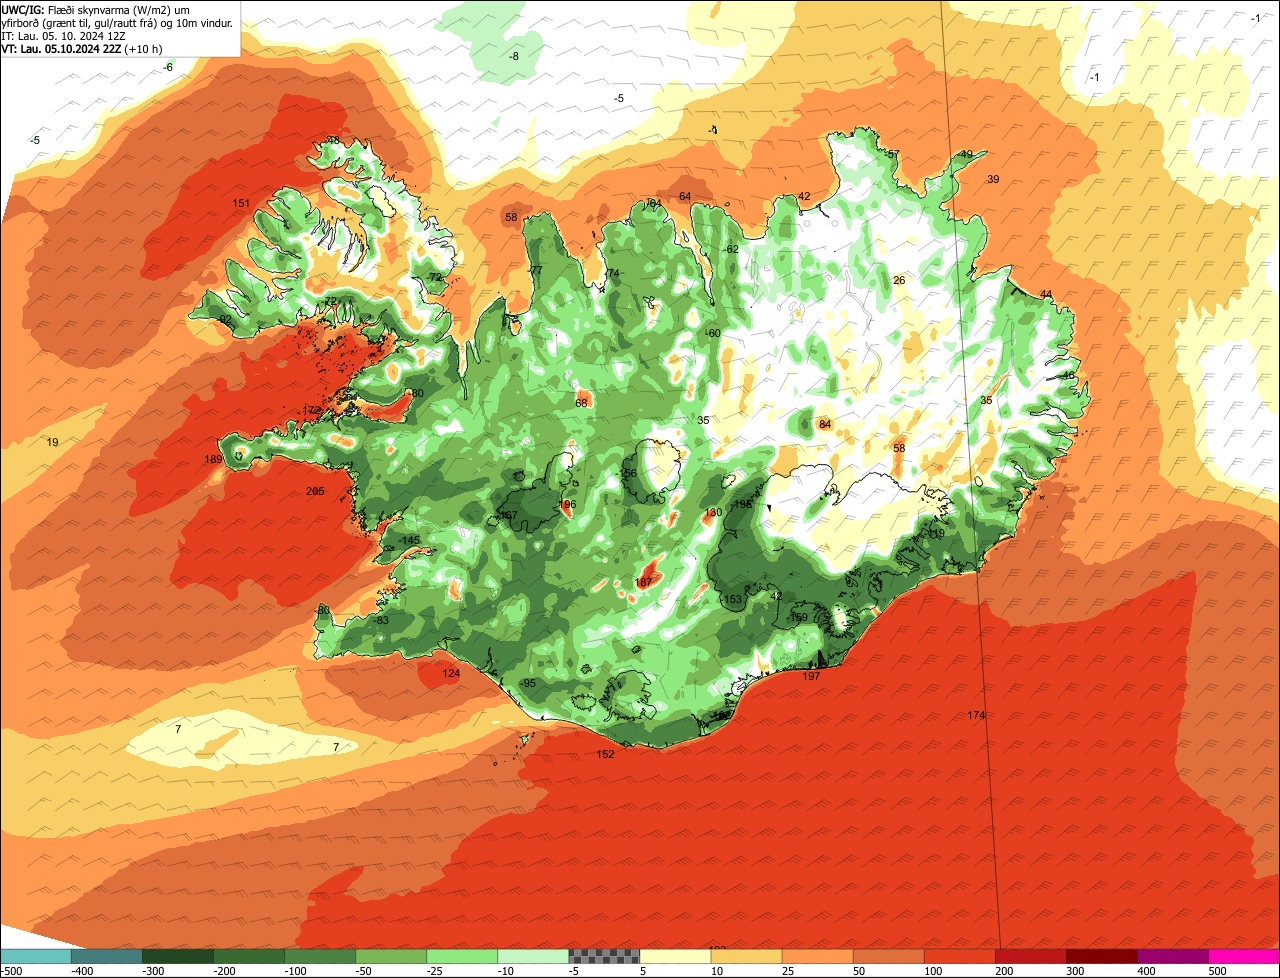The image size is (1280, 978).
Task: Click the -25 light green legend swatch
Action: click(x=461, y=957)
